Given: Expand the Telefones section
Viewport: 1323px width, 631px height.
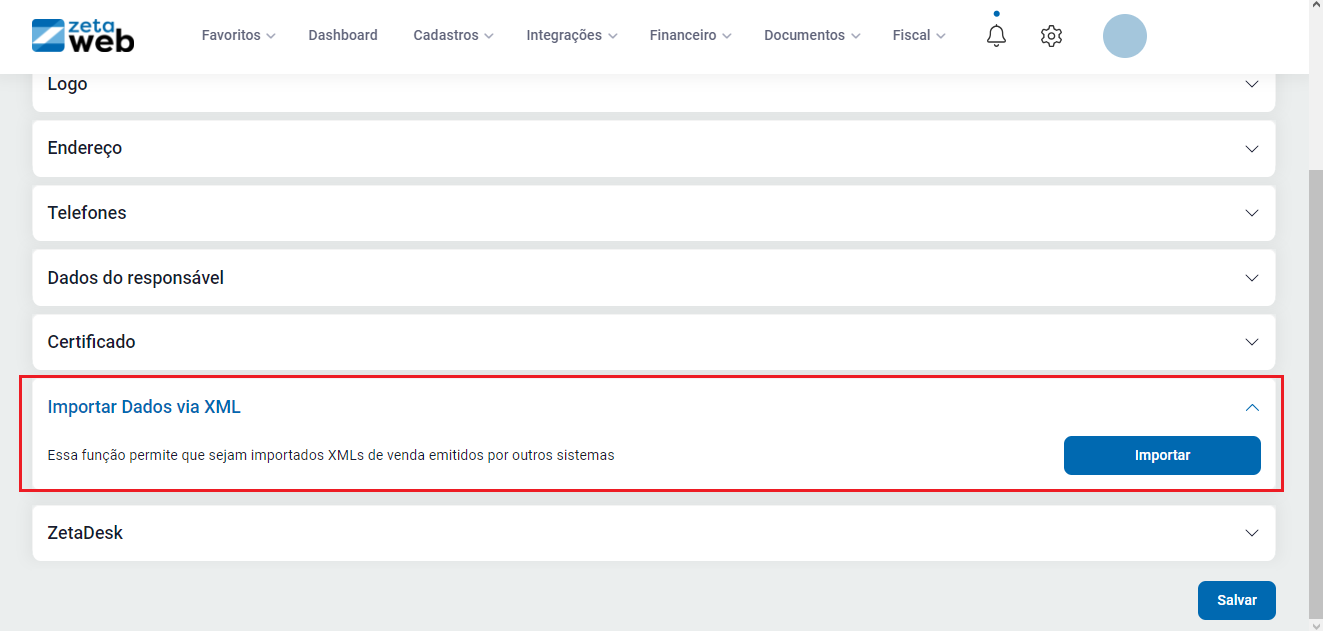Looking at the screenshot, I should click(x=1251, y=213).
